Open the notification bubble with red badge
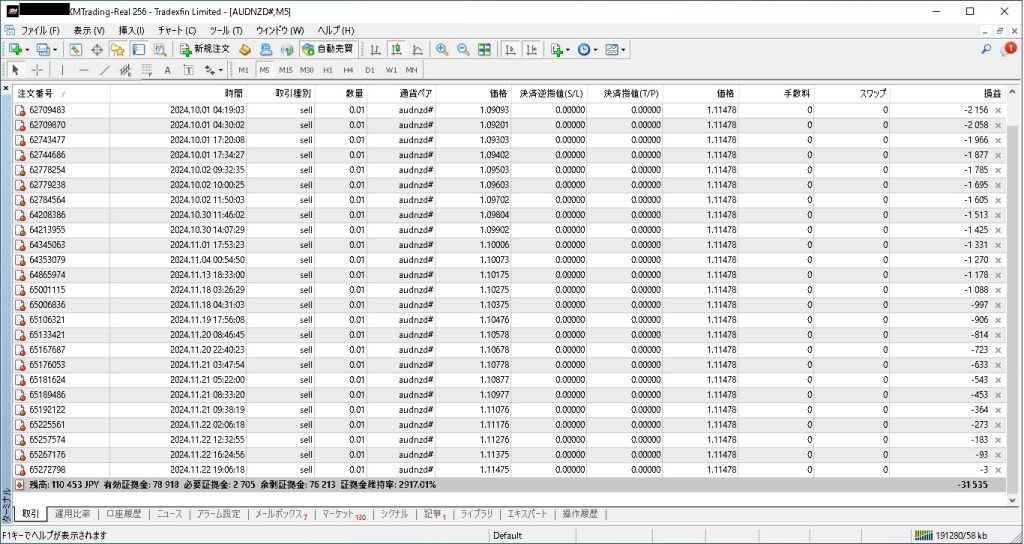This screenshot has width=1024, height=544. (x=1007, y=49)
